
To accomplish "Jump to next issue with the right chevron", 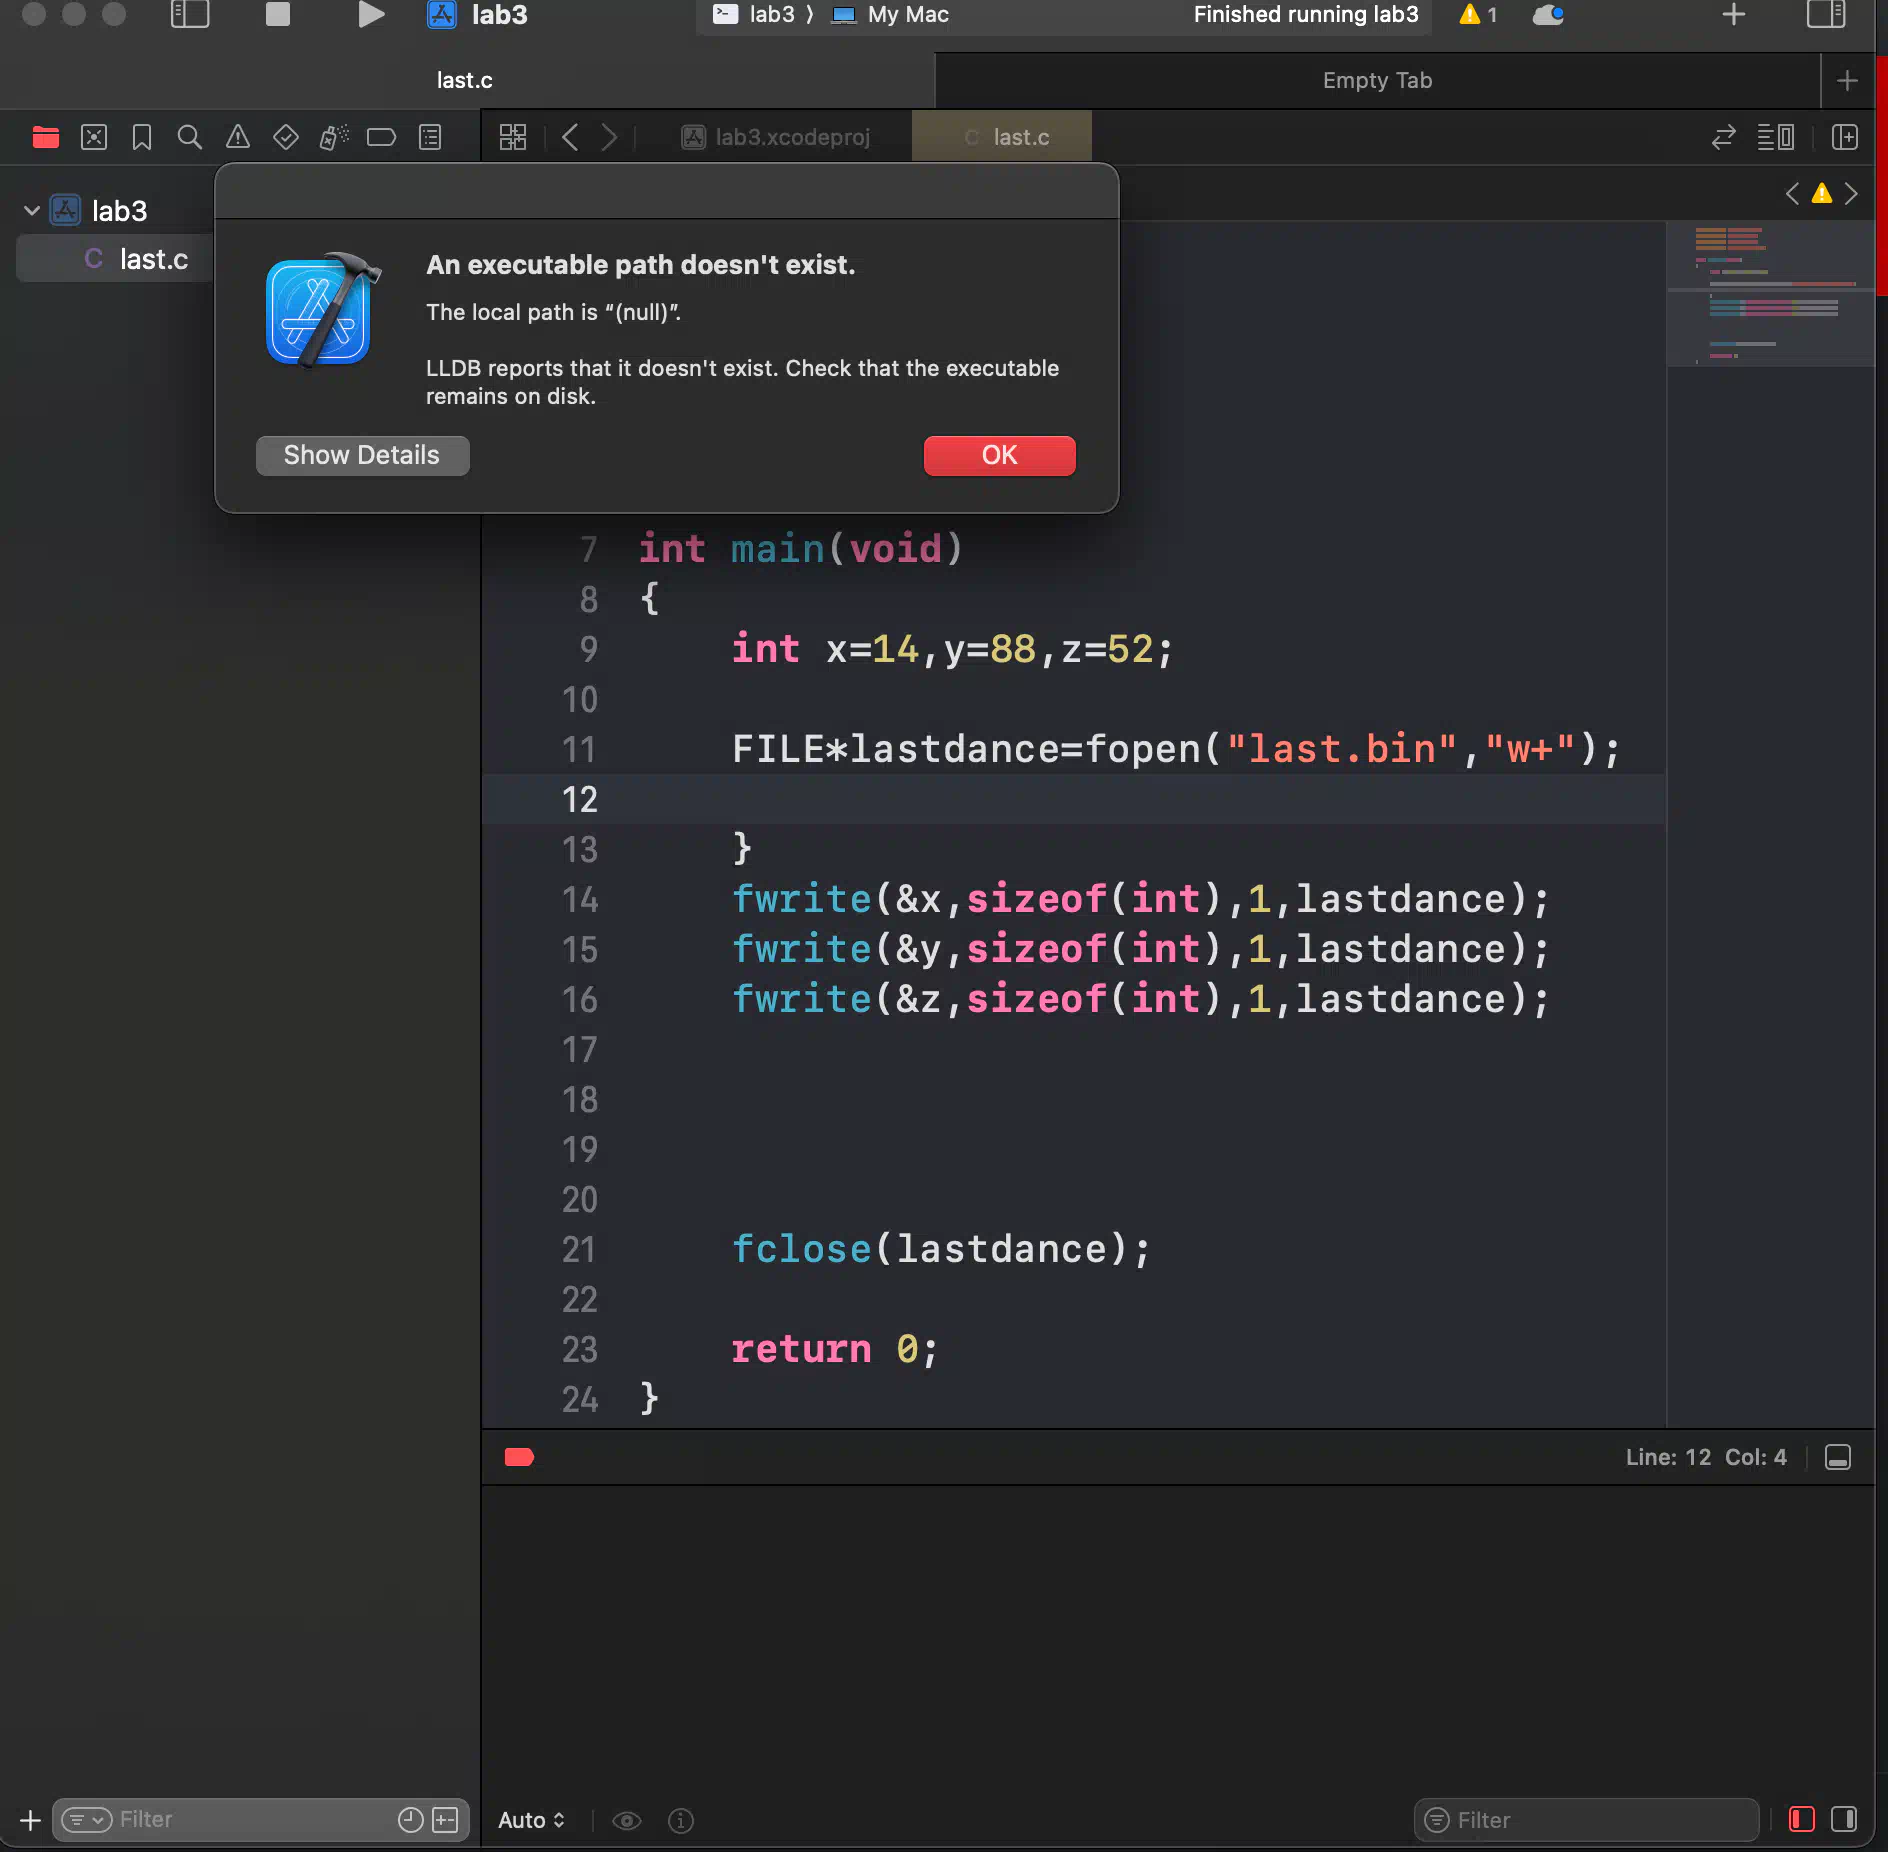I will click(x=1851, y=194).
